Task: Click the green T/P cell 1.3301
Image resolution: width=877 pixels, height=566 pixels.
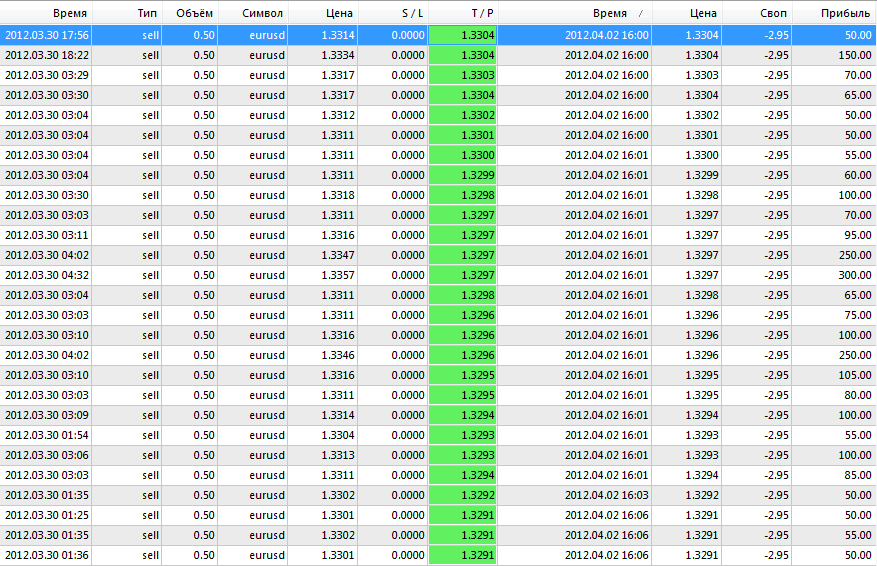Action: pyautogui.click(x=463, y=135)
